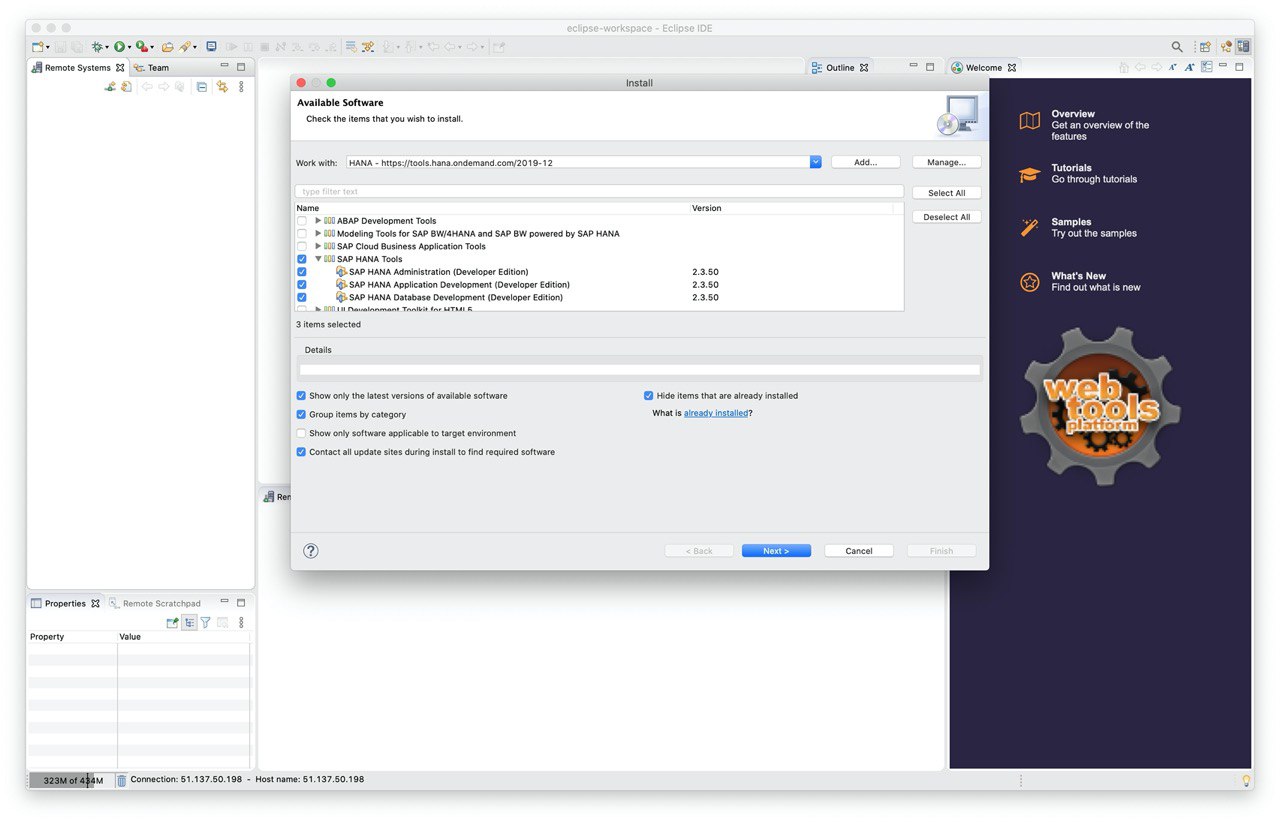The height and width of the screenshot is (822, 1280).
Task: Click the Reduce font size icon in Welcome
Action: coord(1172,67)
